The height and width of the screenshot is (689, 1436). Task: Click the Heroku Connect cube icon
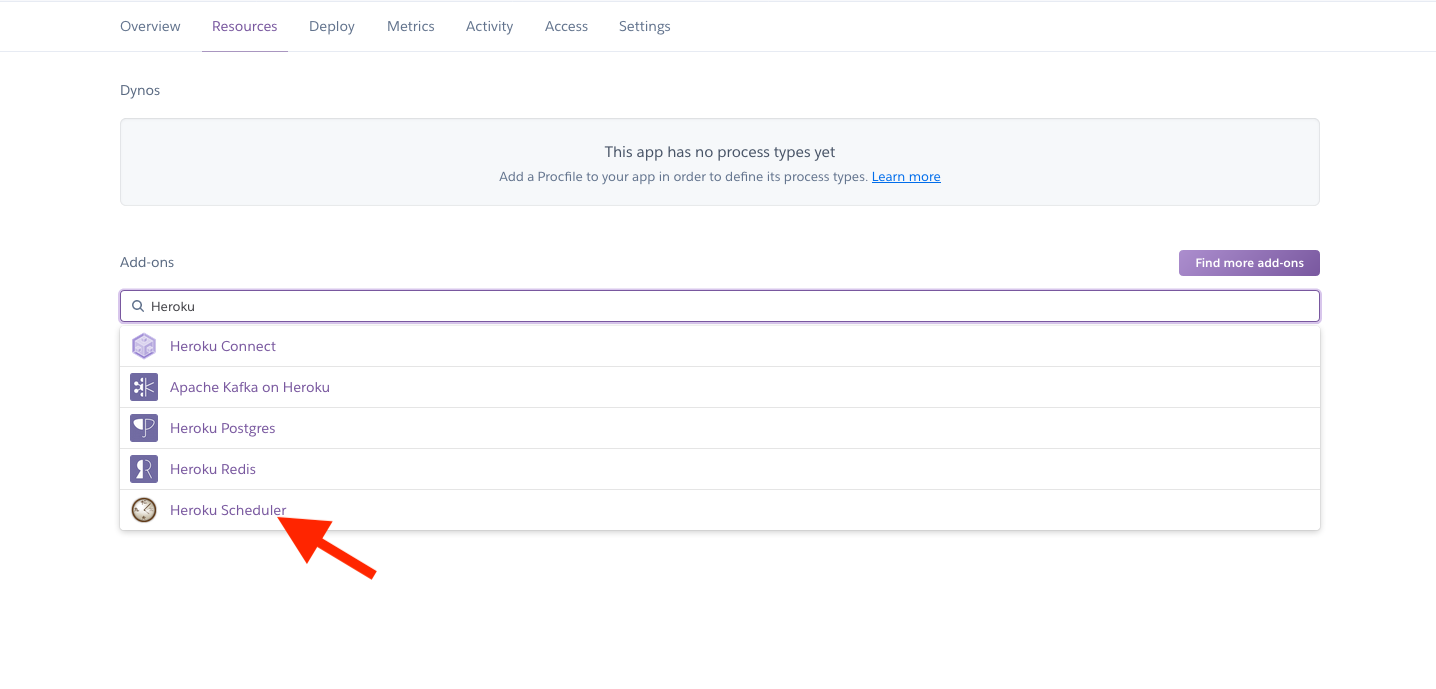click(144, 346)
